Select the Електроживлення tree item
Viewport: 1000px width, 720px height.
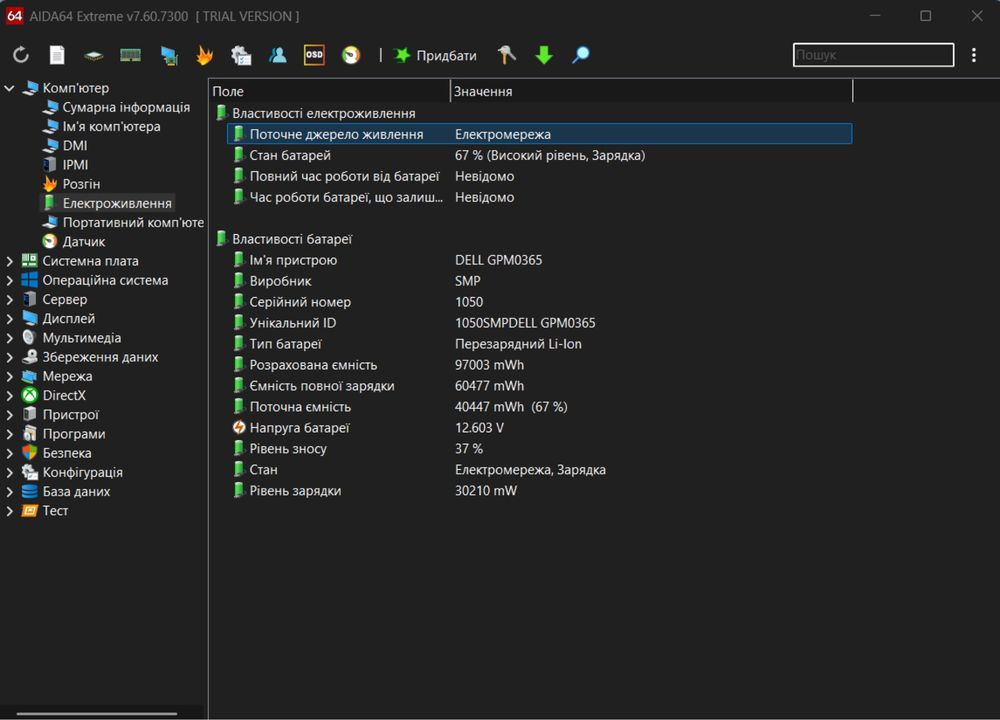[x=107, y=203]
